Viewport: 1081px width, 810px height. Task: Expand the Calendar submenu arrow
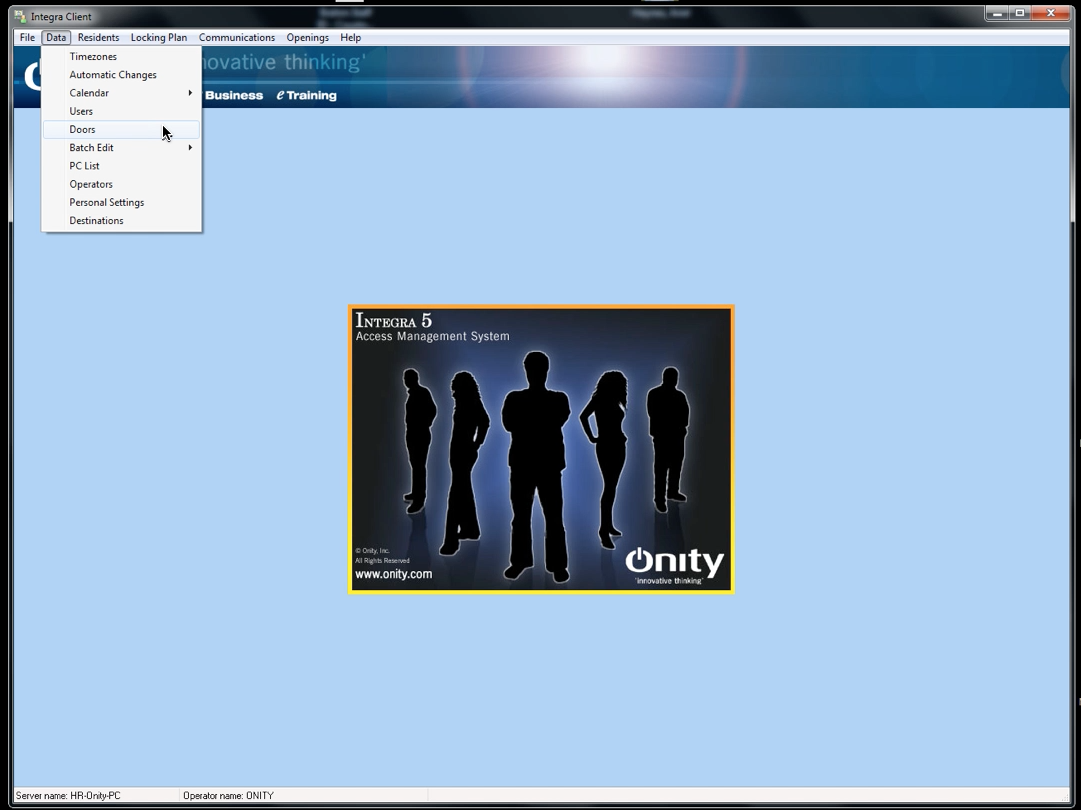coord(189,93)
